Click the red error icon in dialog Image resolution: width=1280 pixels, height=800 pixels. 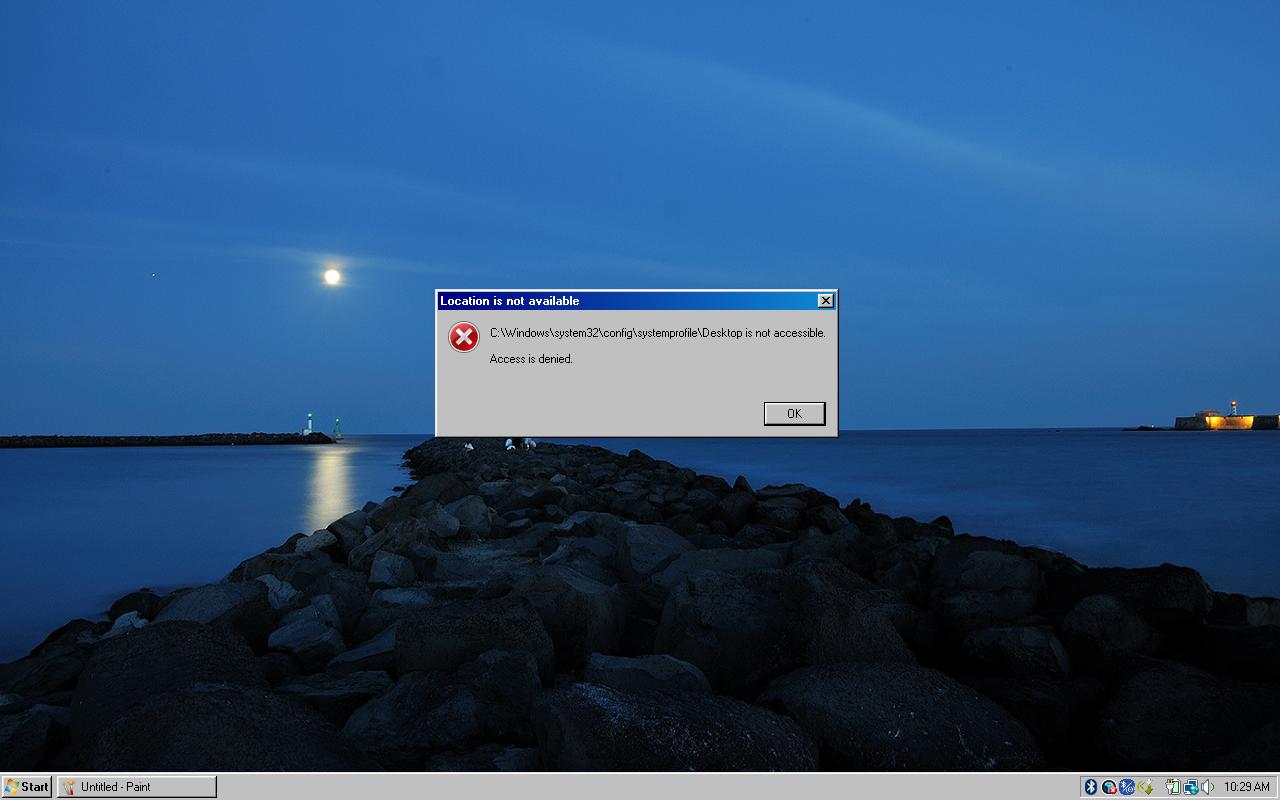[x=463, y=338]
